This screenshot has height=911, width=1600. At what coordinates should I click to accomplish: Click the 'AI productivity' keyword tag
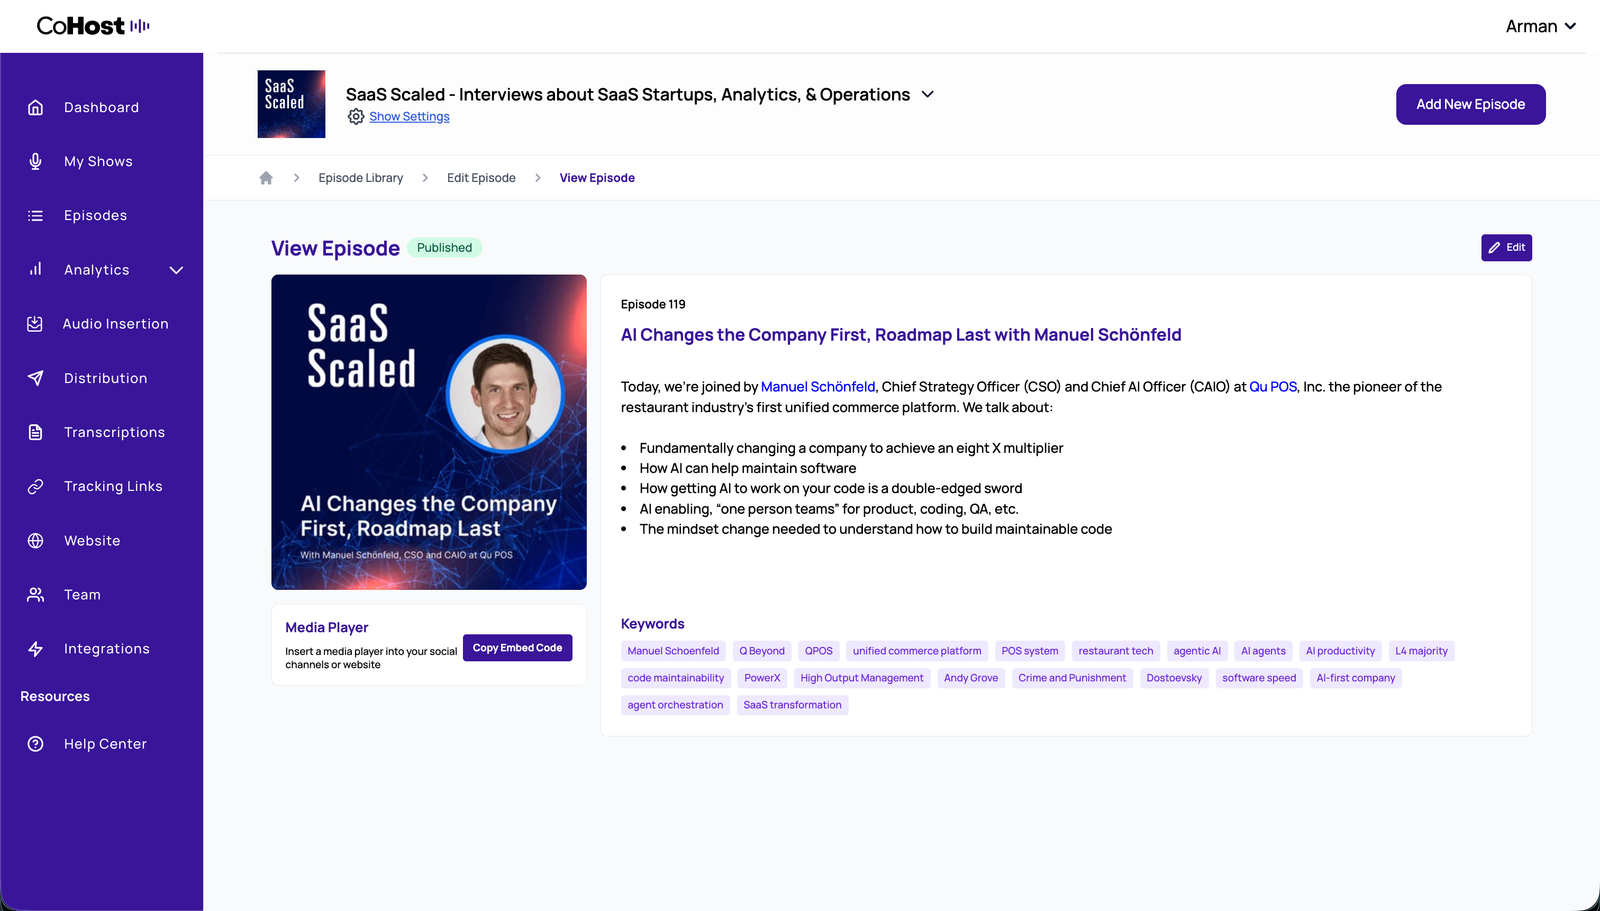(1340, 651)
